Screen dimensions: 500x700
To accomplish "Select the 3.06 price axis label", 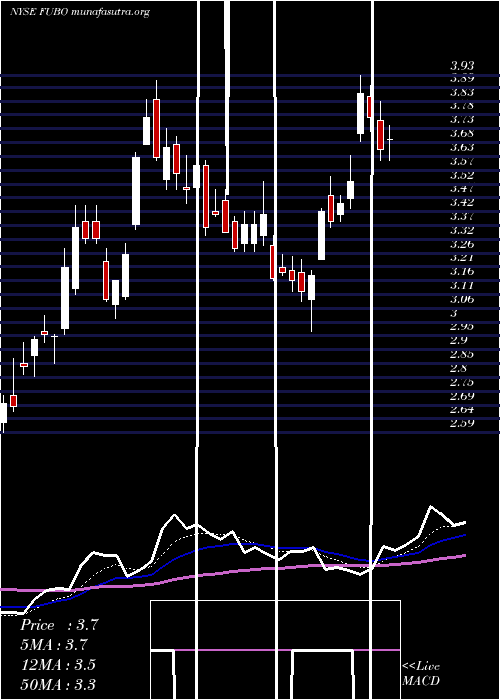I will click(x=462, y=300).
